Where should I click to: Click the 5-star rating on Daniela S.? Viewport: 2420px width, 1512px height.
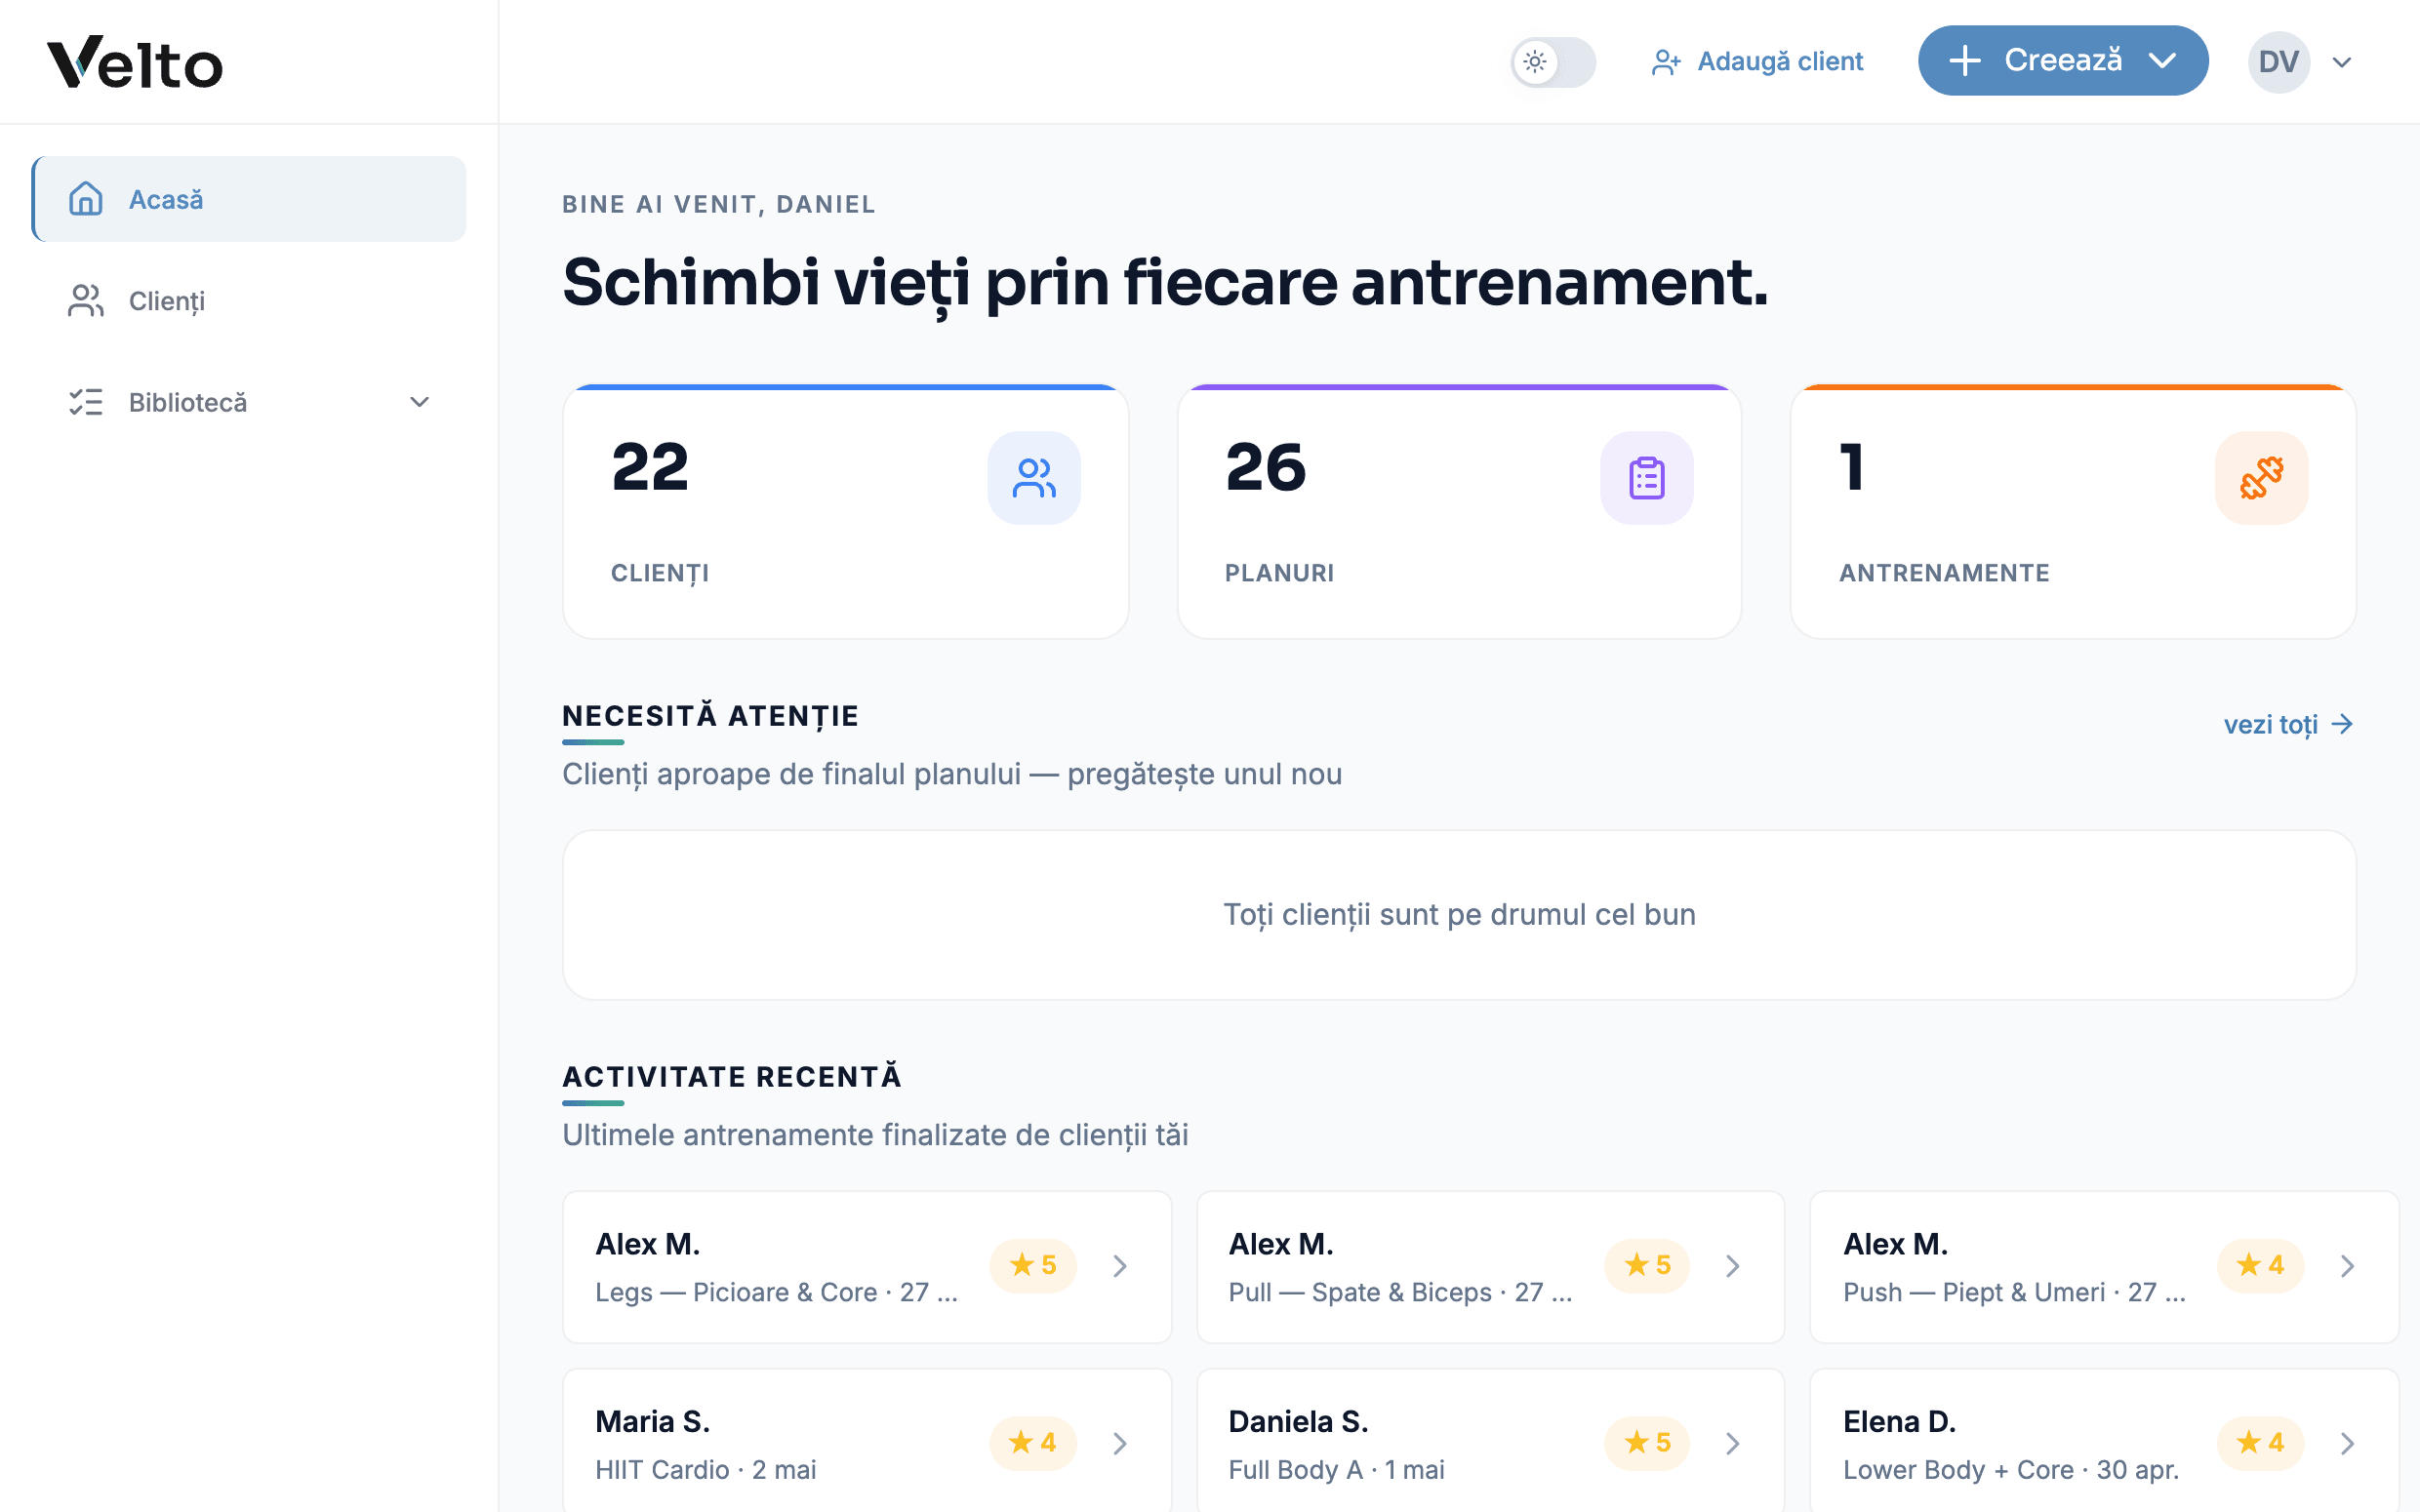(x=1647, y=1442)
